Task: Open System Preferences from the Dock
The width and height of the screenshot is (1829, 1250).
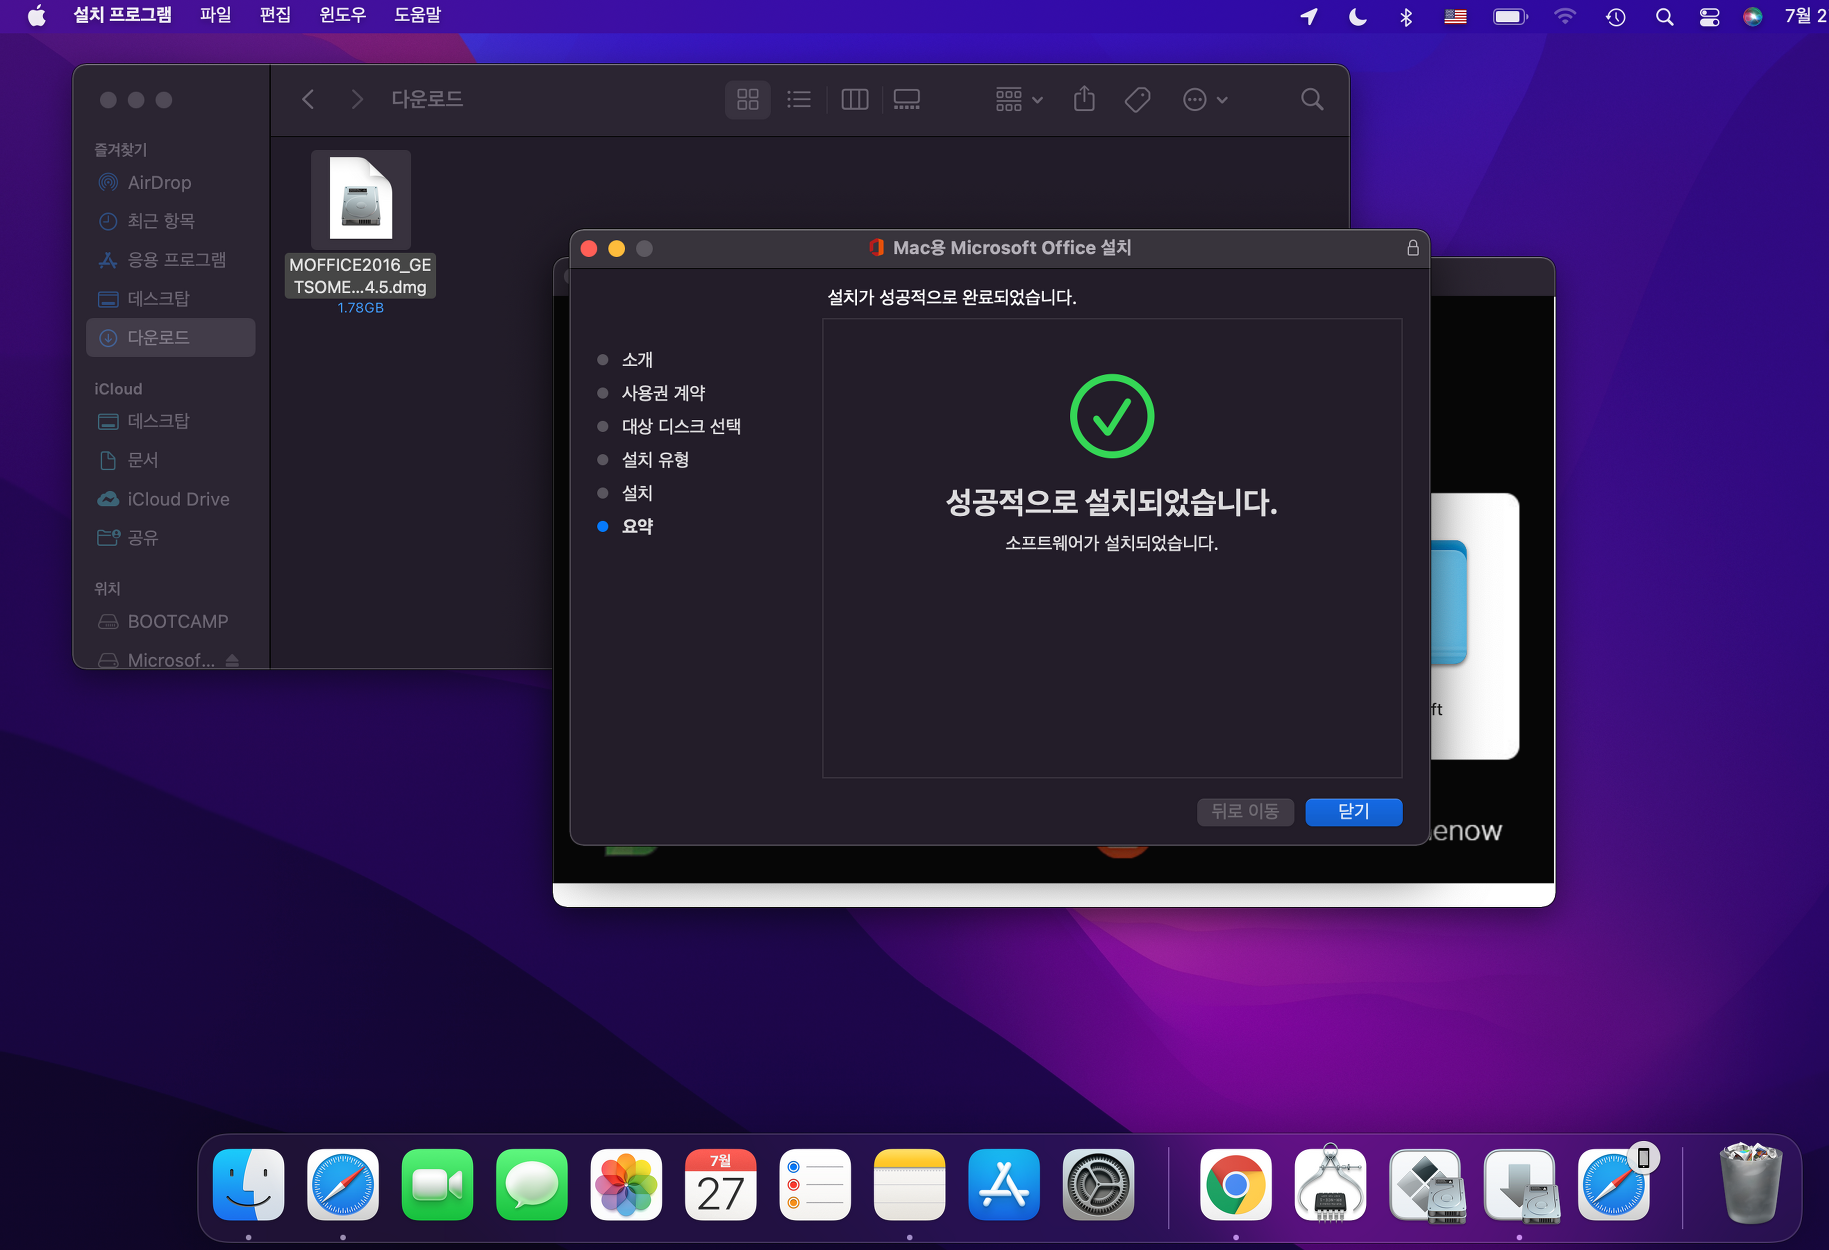Action: [x=1098, y=1185]
